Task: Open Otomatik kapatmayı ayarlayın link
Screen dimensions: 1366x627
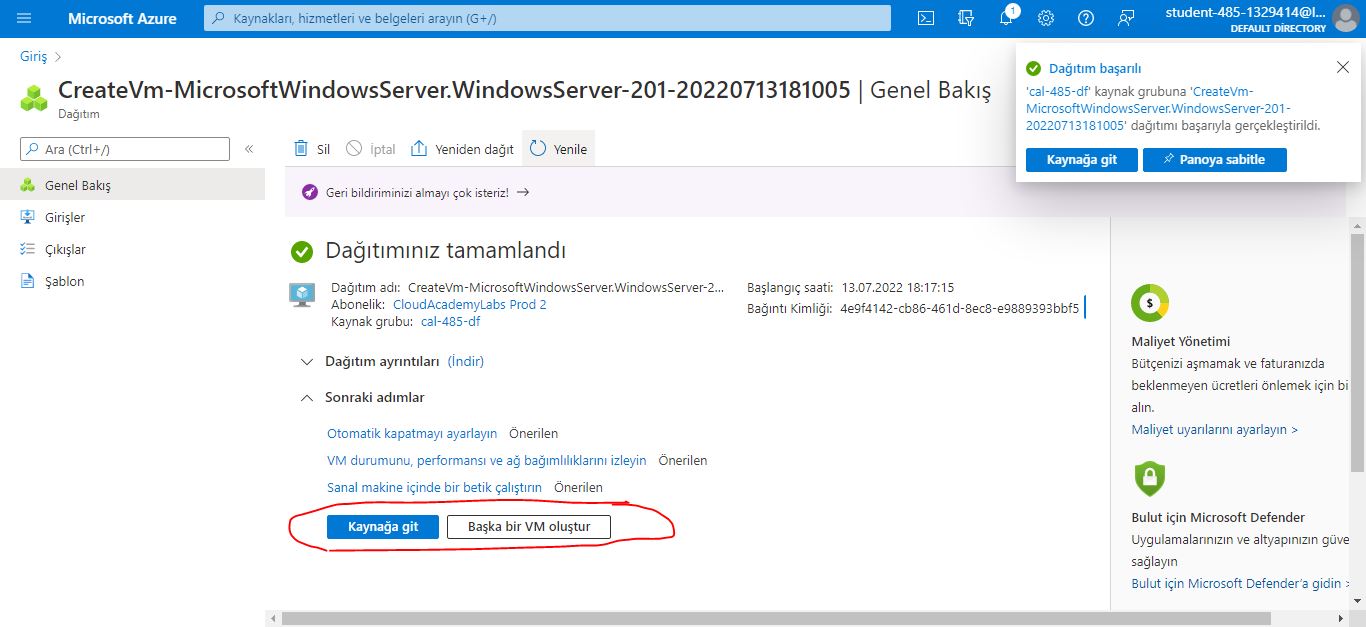Action: 412,433
